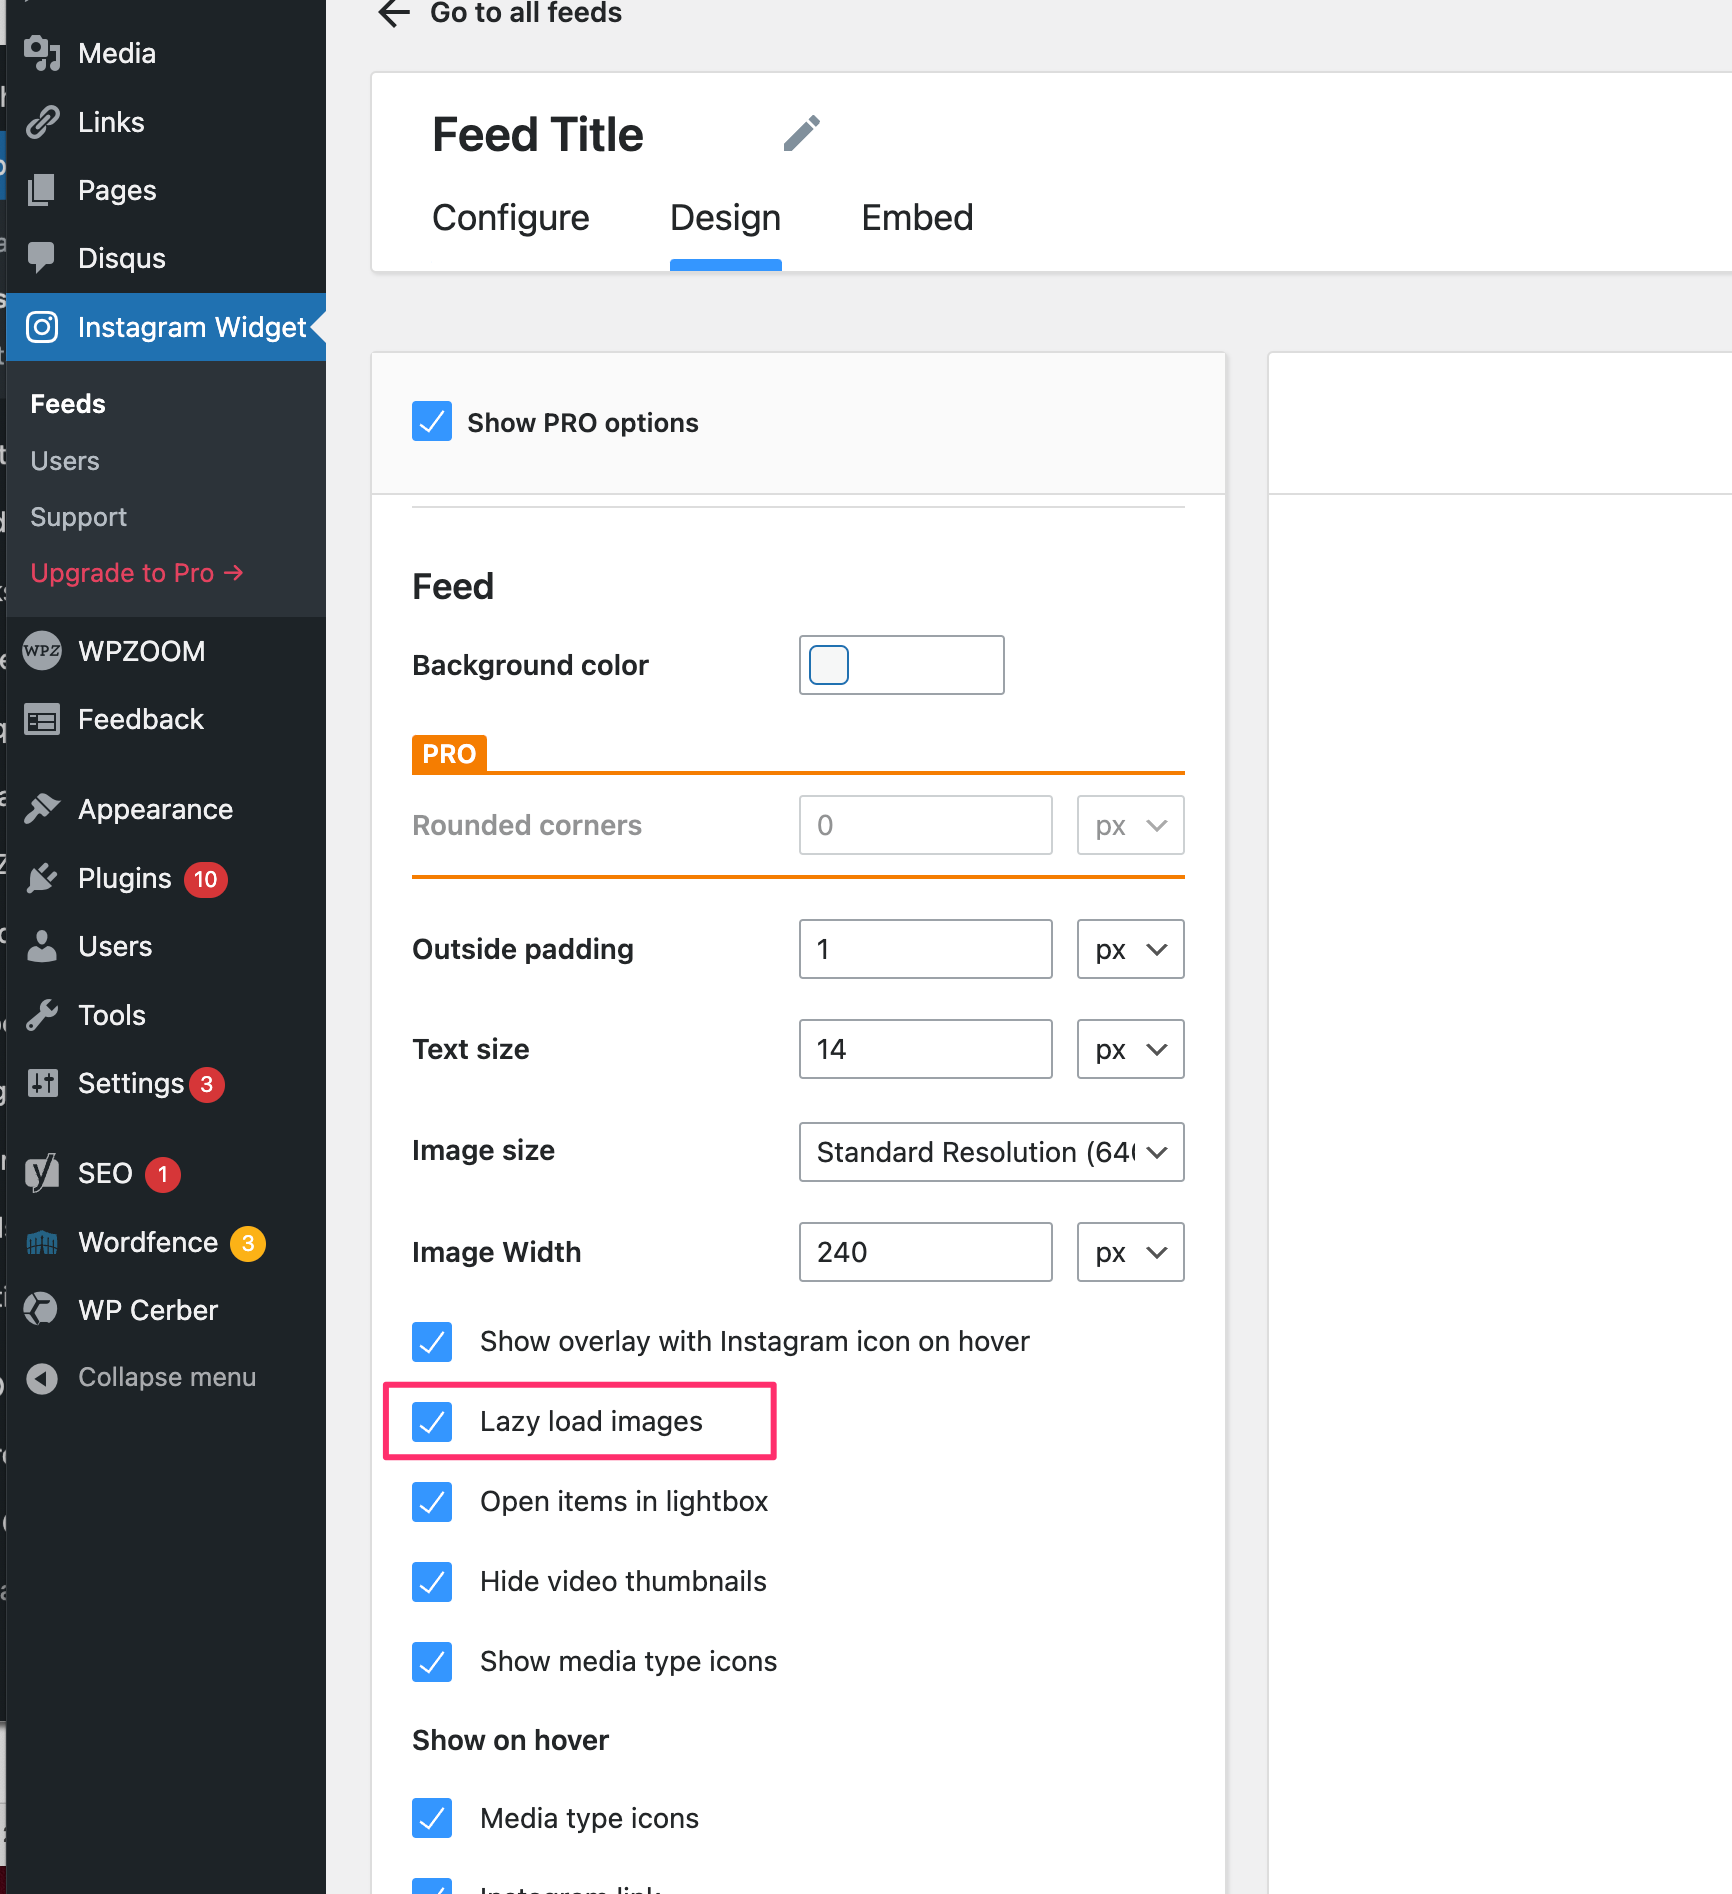Click the pencil icon to edit feed title

[x=801, y=134]
